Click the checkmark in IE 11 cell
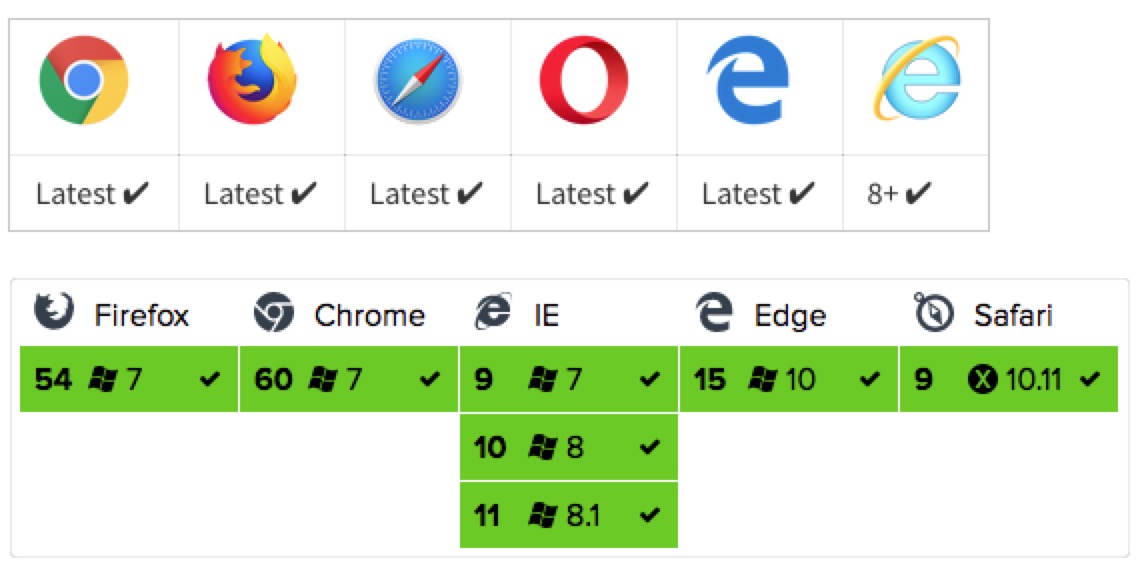Viewport: 1142px width, 580px height. (650, 515)
